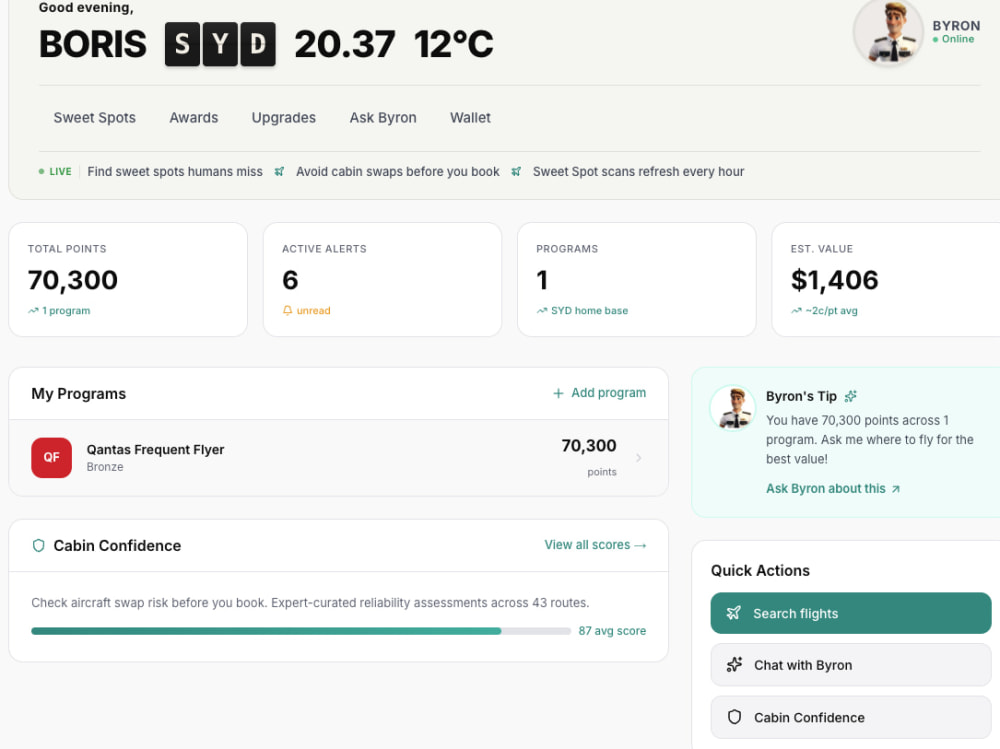This screenshot has height=749, width=1000.
Task: Click the Cabin Confidence average score bar
Action: (x=301, y=631)
